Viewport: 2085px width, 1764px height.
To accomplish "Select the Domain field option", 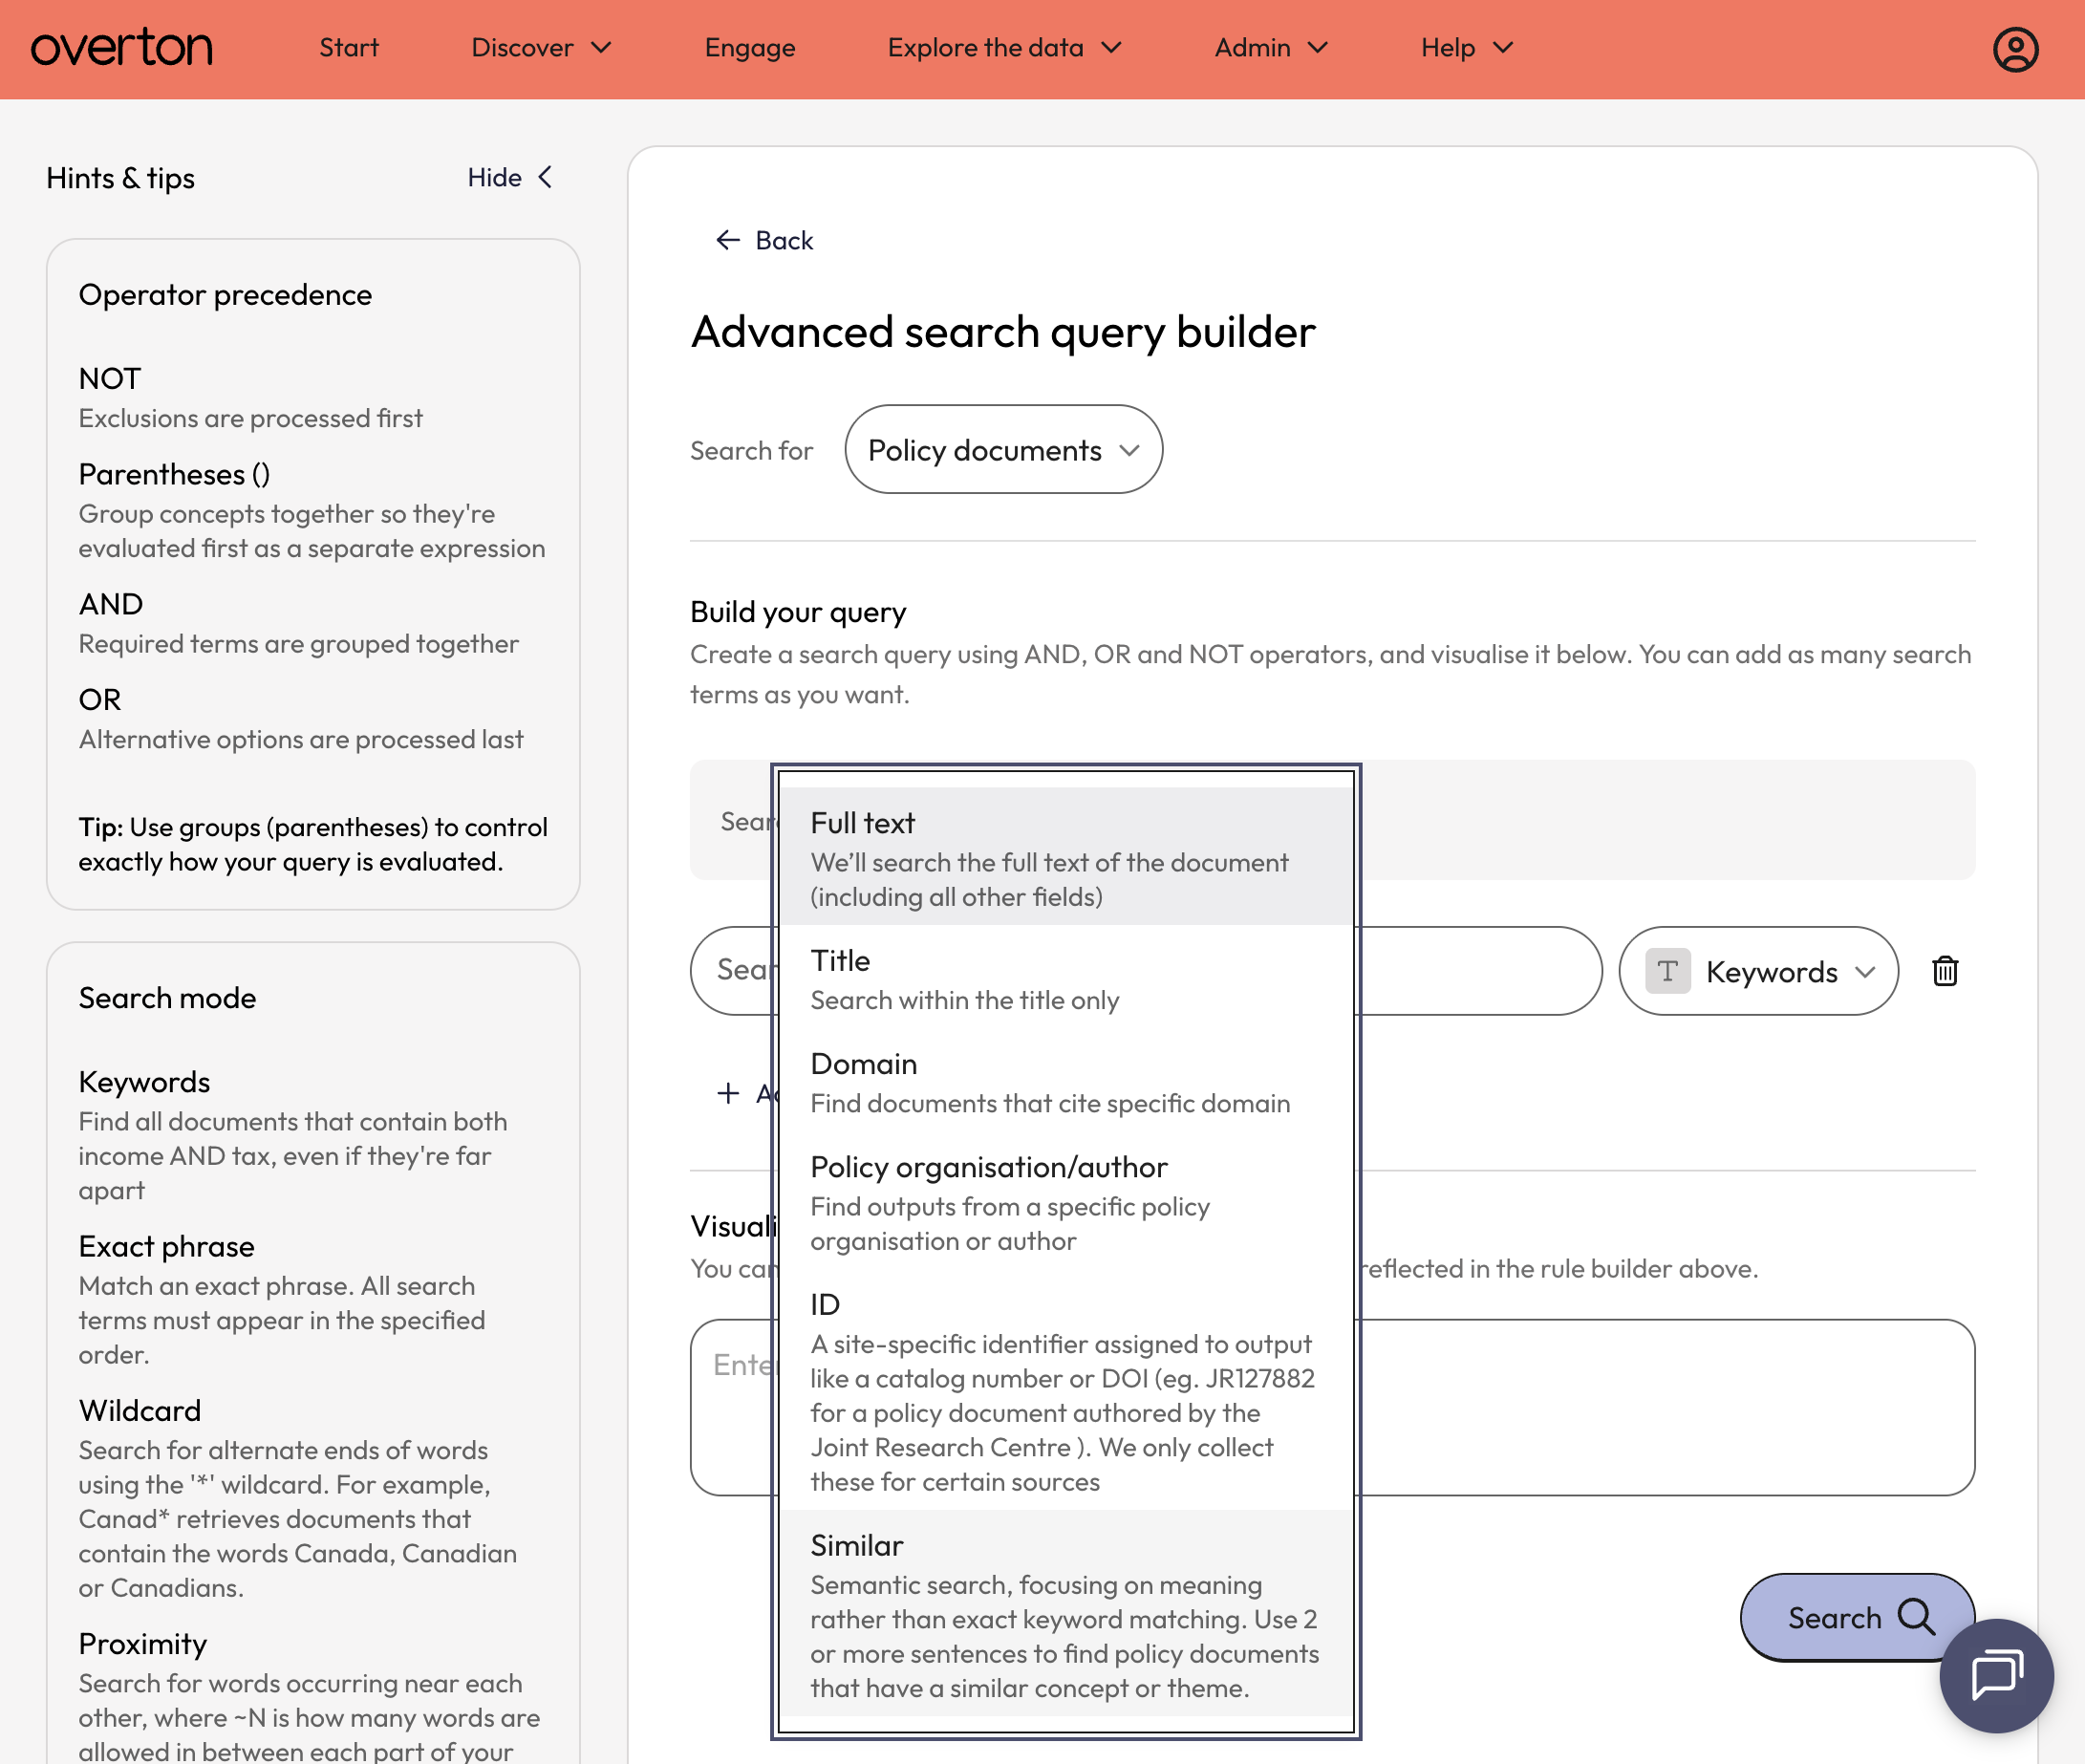I will [x=1066, y=1082].
